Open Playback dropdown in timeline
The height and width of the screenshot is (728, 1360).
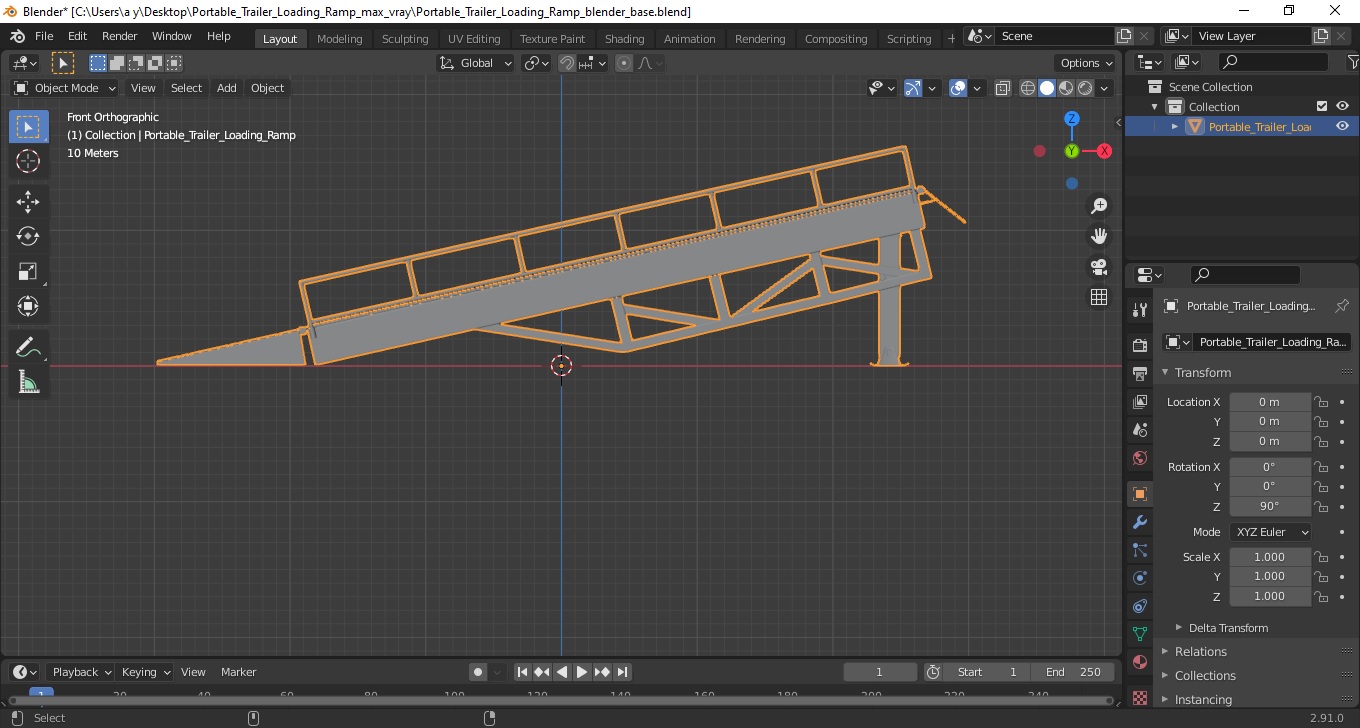pos(81,672)
